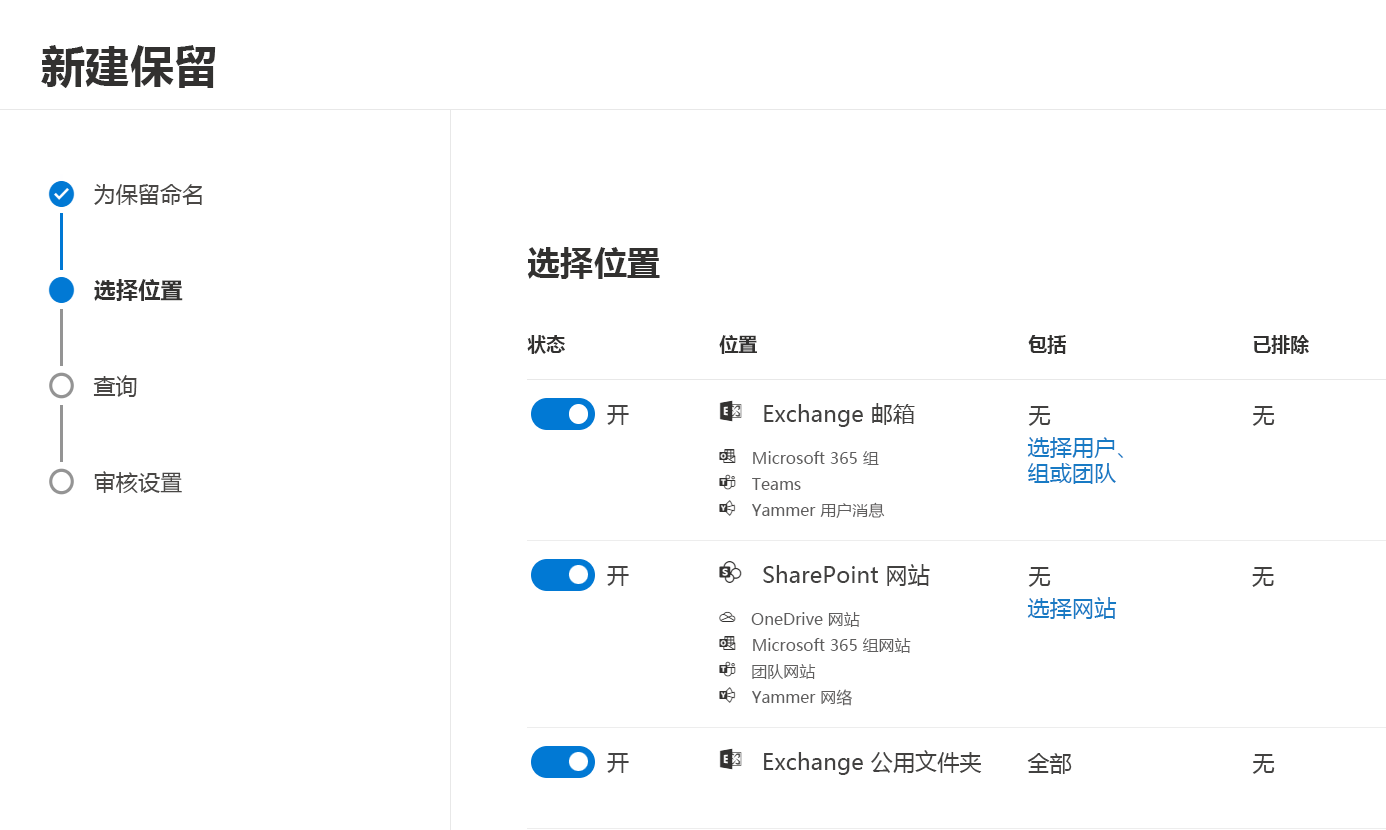The width and height of the screenshot is (1386, 830).
Task: Click 无 under 已排除 for SharePoint 网站
Action: [x=1263, y=576]
